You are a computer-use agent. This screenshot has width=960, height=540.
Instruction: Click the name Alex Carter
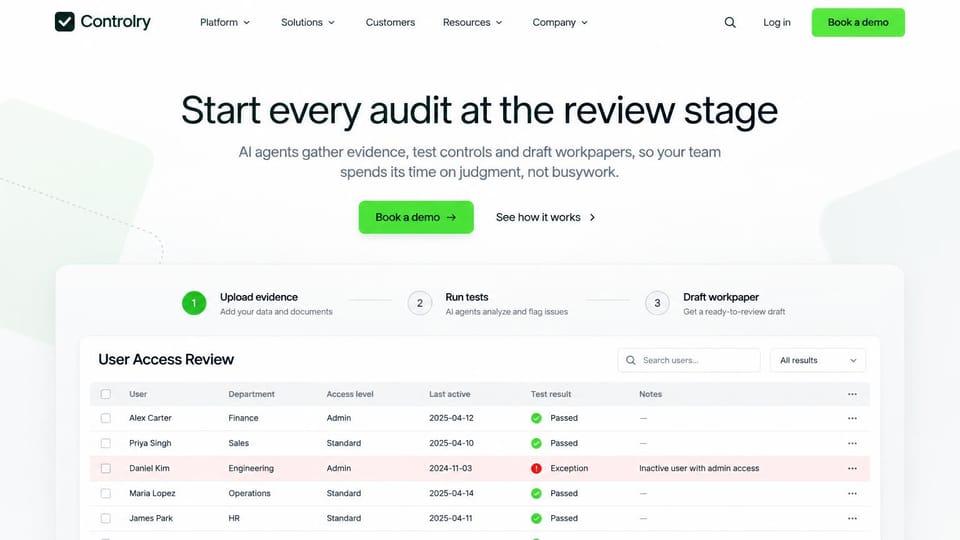click(x=150, y=418)
